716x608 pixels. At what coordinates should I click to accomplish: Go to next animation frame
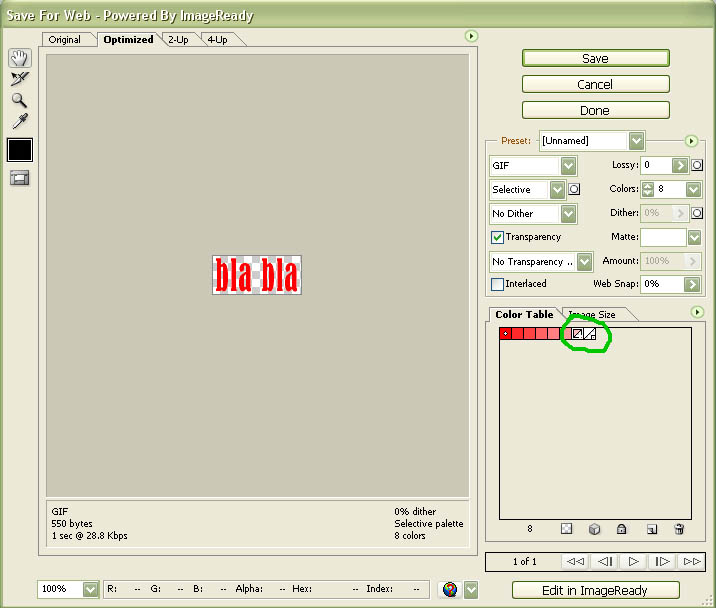[x=662, y=561]
